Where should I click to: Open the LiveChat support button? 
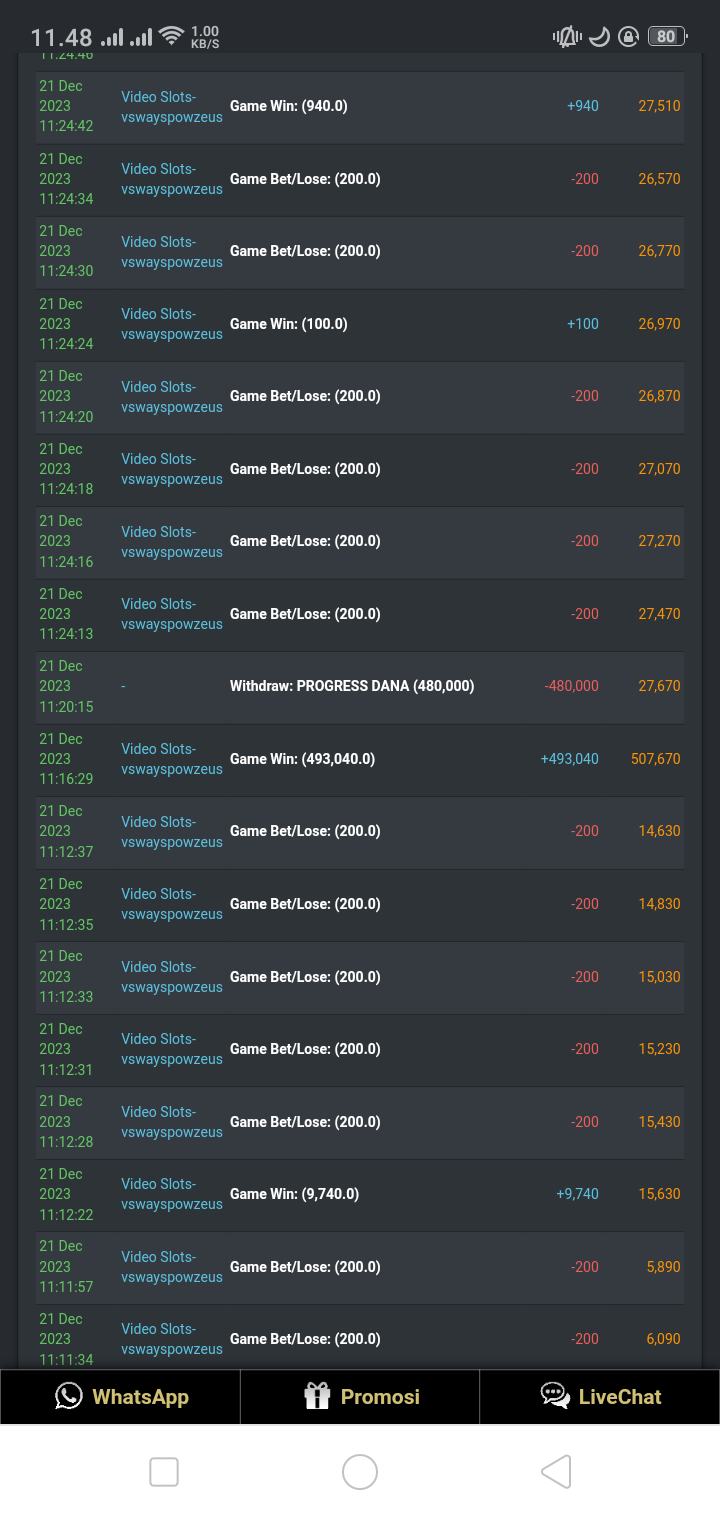600,1396
